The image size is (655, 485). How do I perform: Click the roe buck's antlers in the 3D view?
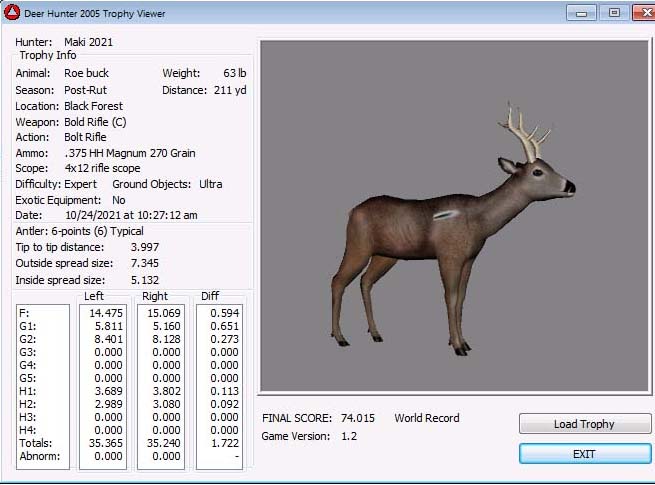[524, 131]
